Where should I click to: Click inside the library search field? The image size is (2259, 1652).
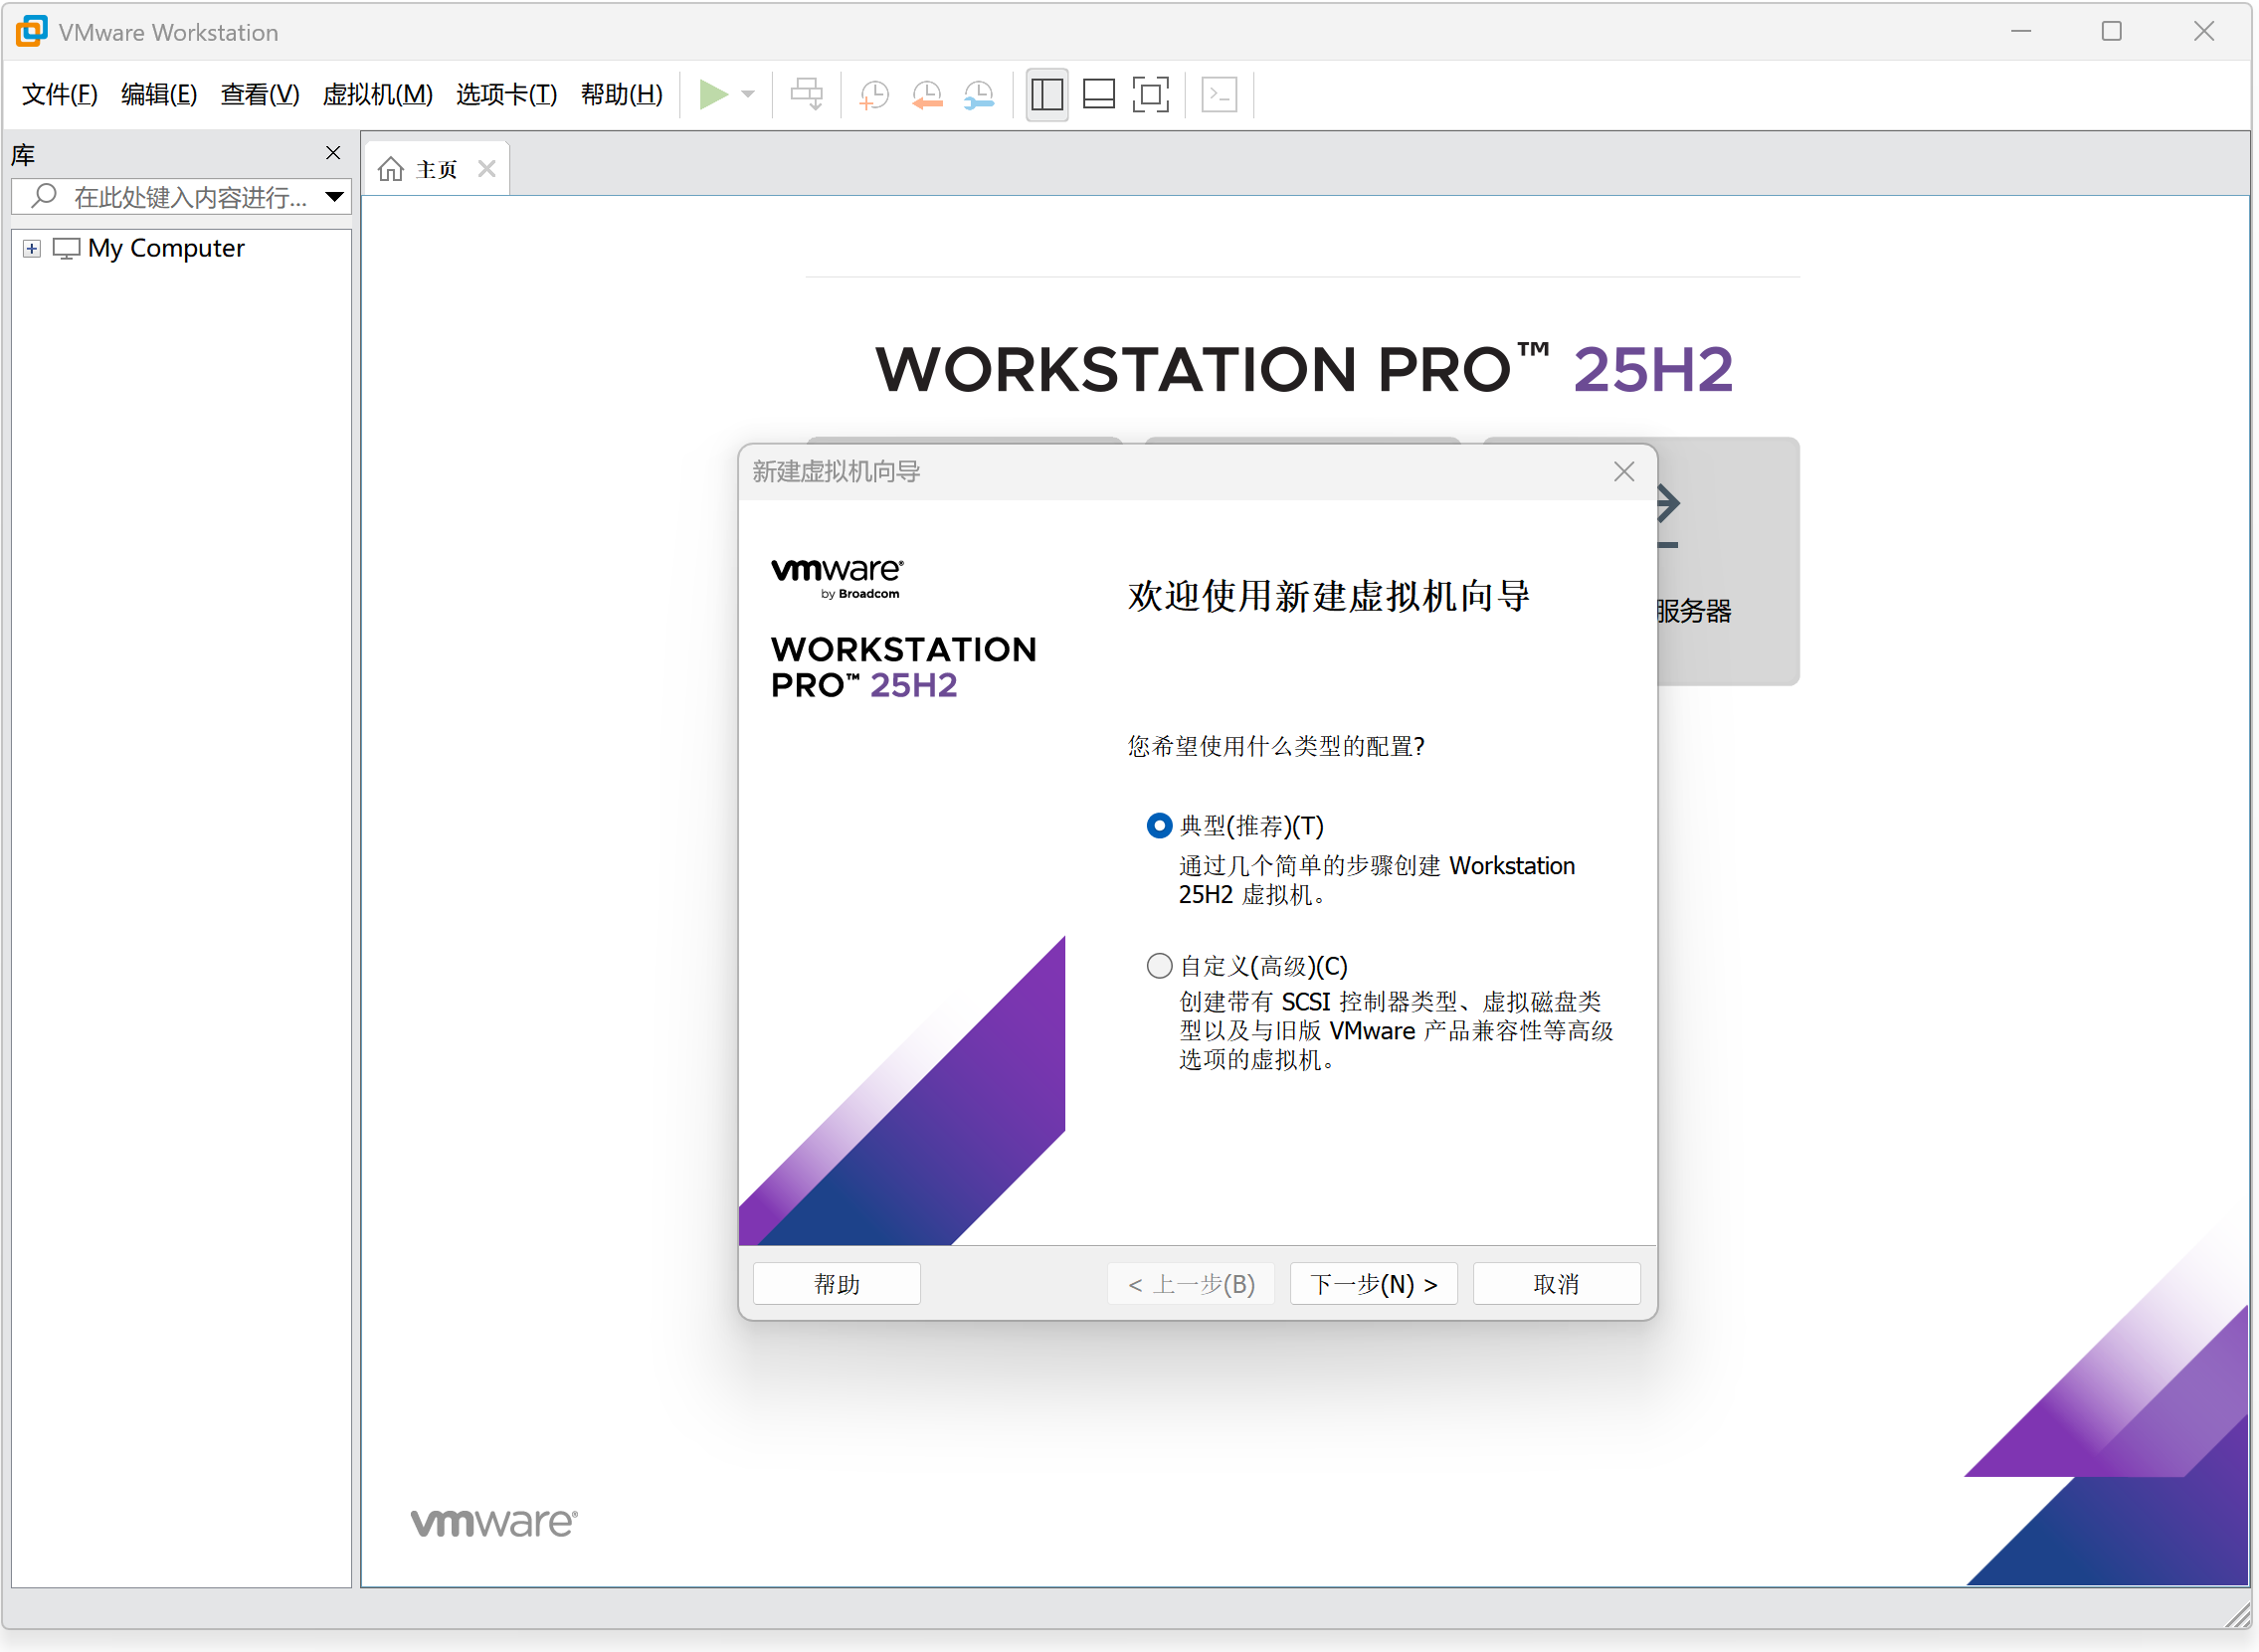(x=180, y=196)
